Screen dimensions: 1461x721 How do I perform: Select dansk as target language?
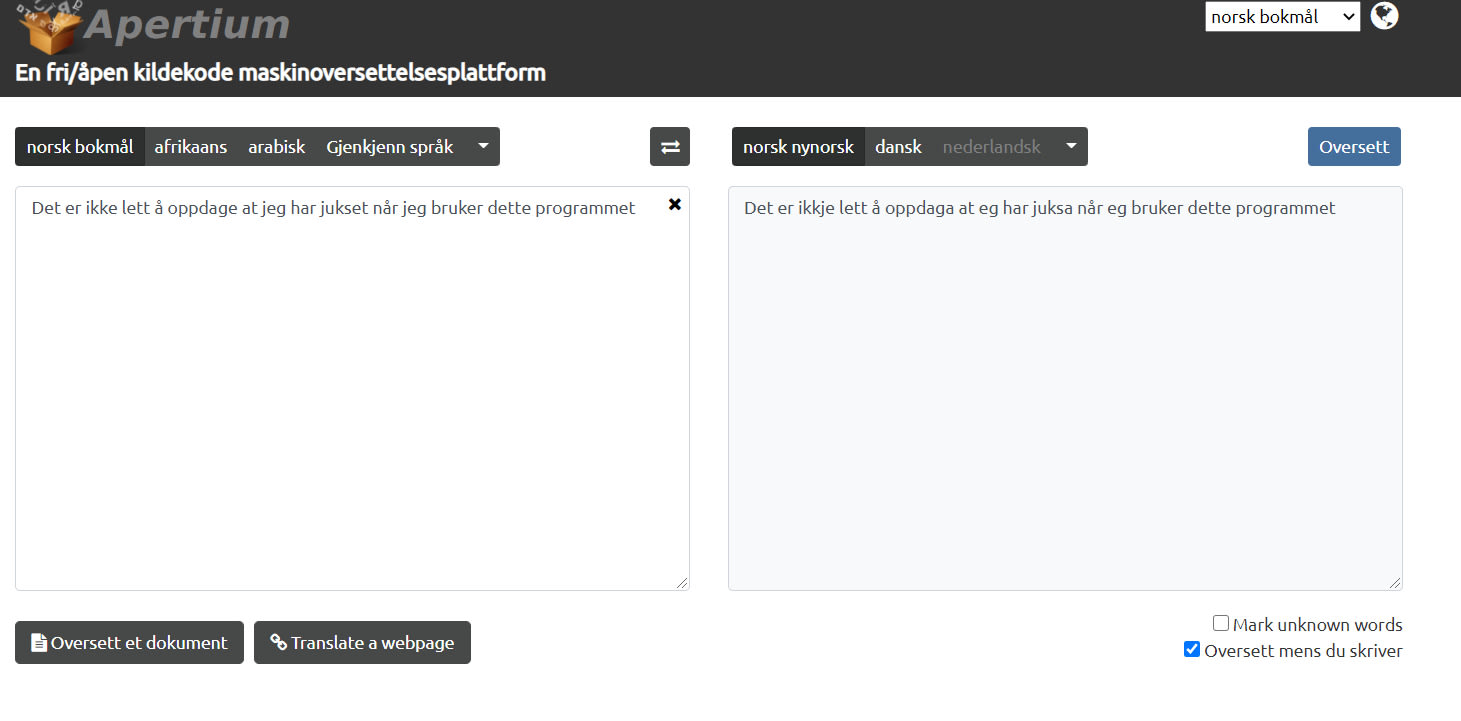[x=898, y=147]
